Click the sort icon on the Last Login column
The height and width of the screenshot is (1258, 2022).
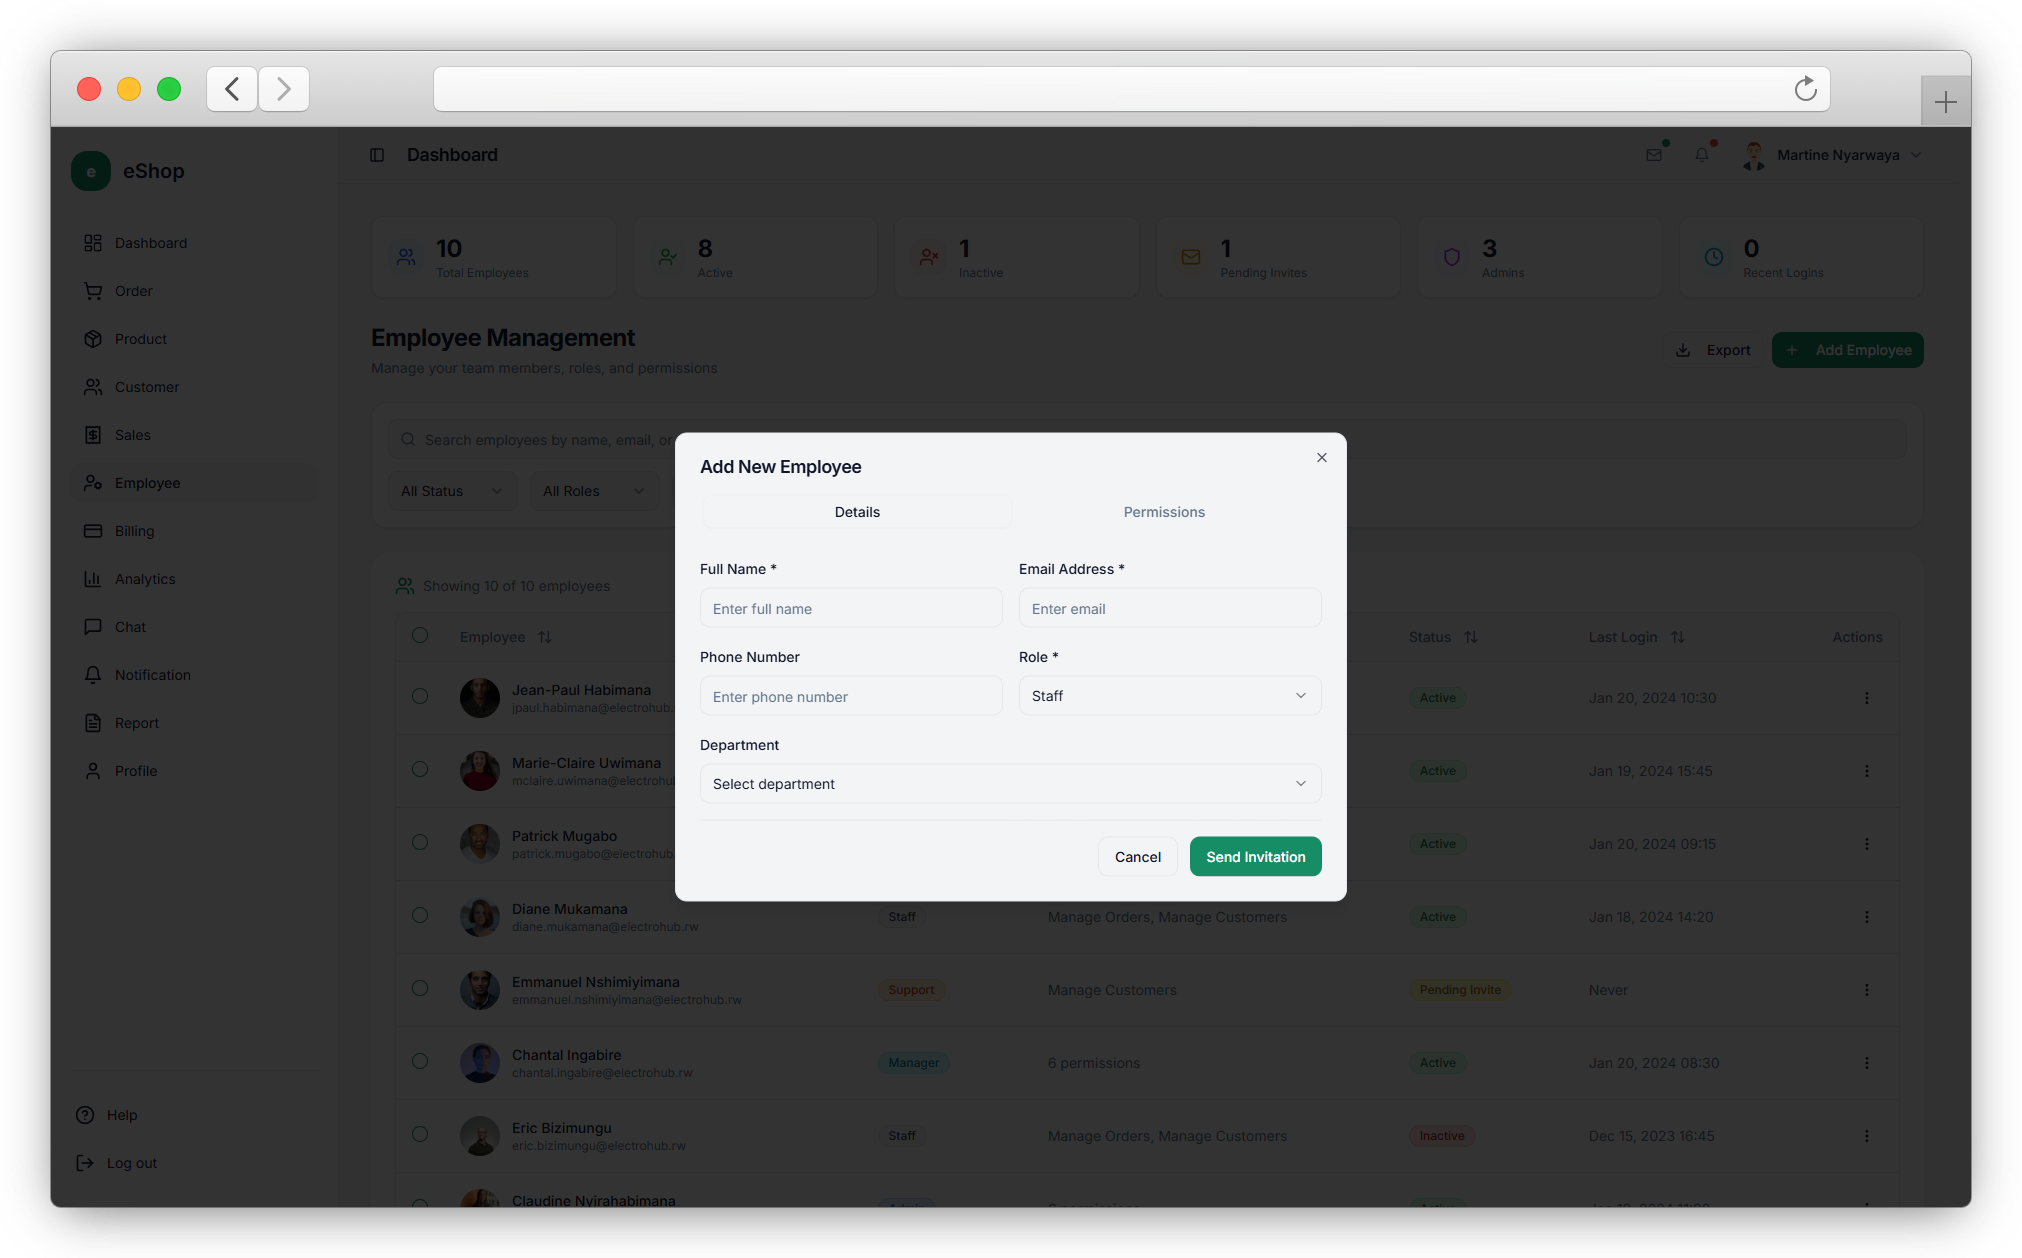pos(1680,637)
